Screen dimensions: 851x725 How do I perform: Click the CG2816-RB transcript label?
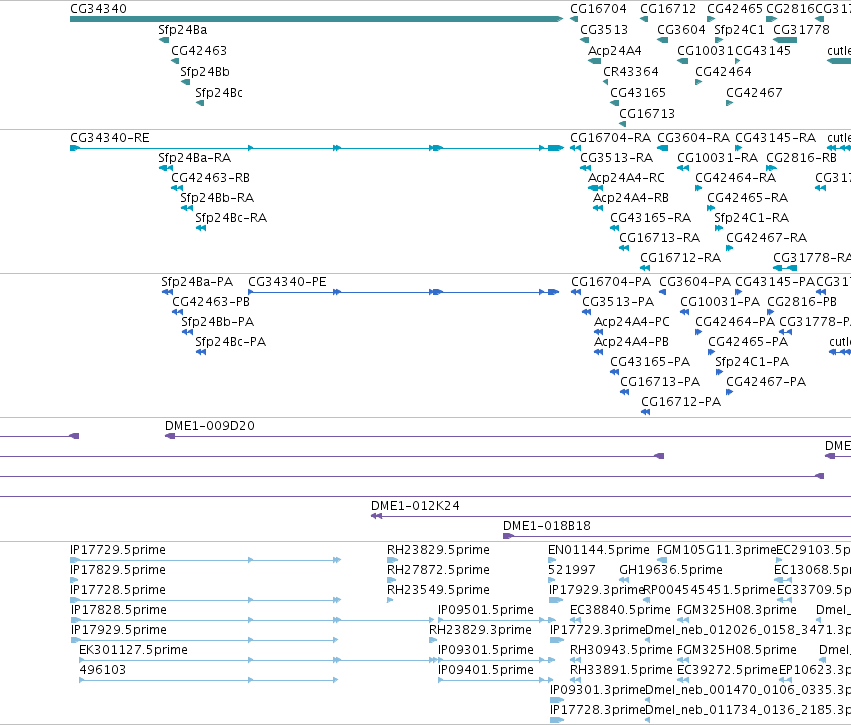(x=801, y=158)
